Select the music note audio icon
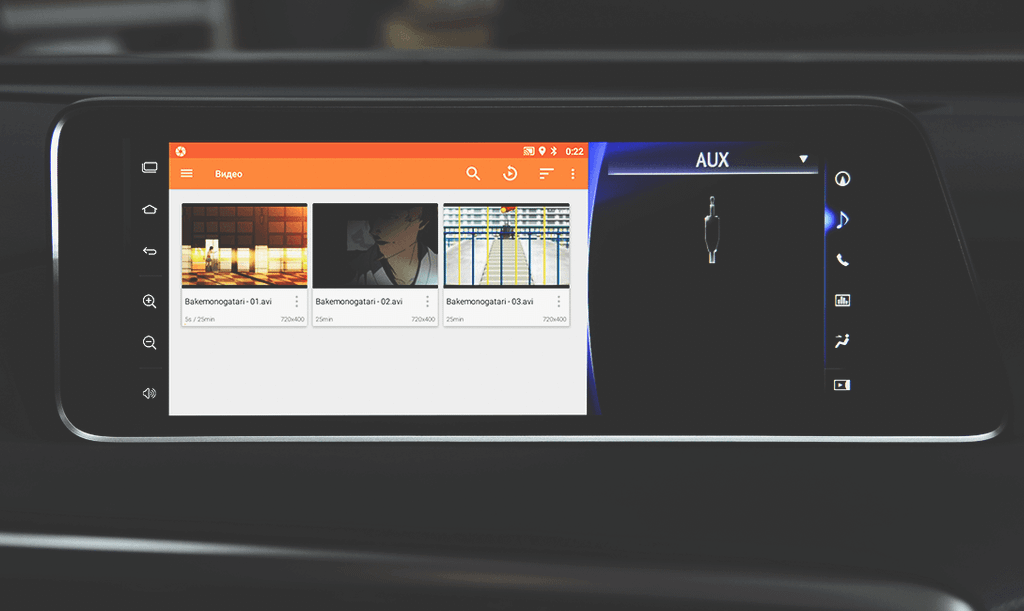Image resolution: width=1024 pixels, height=611 pixels. pos(842,219)
